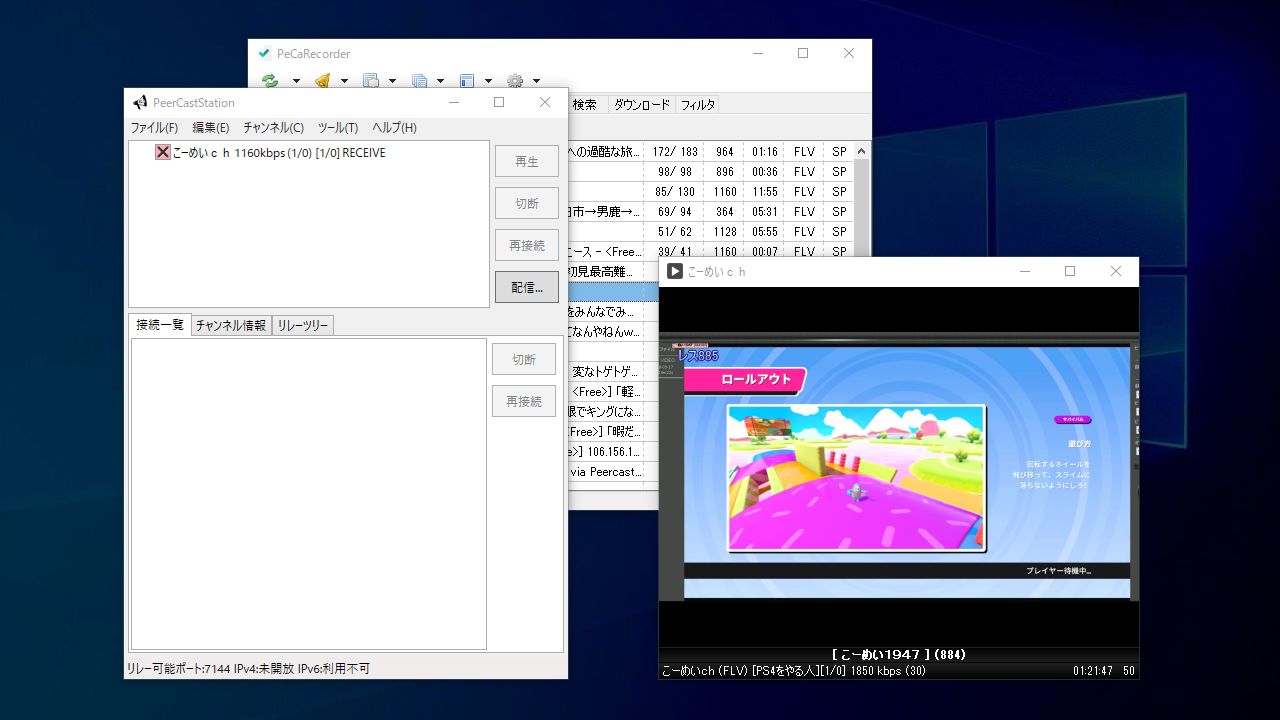
Task: Click the upper 切断 button beside channel list
Action: [527, 203]
